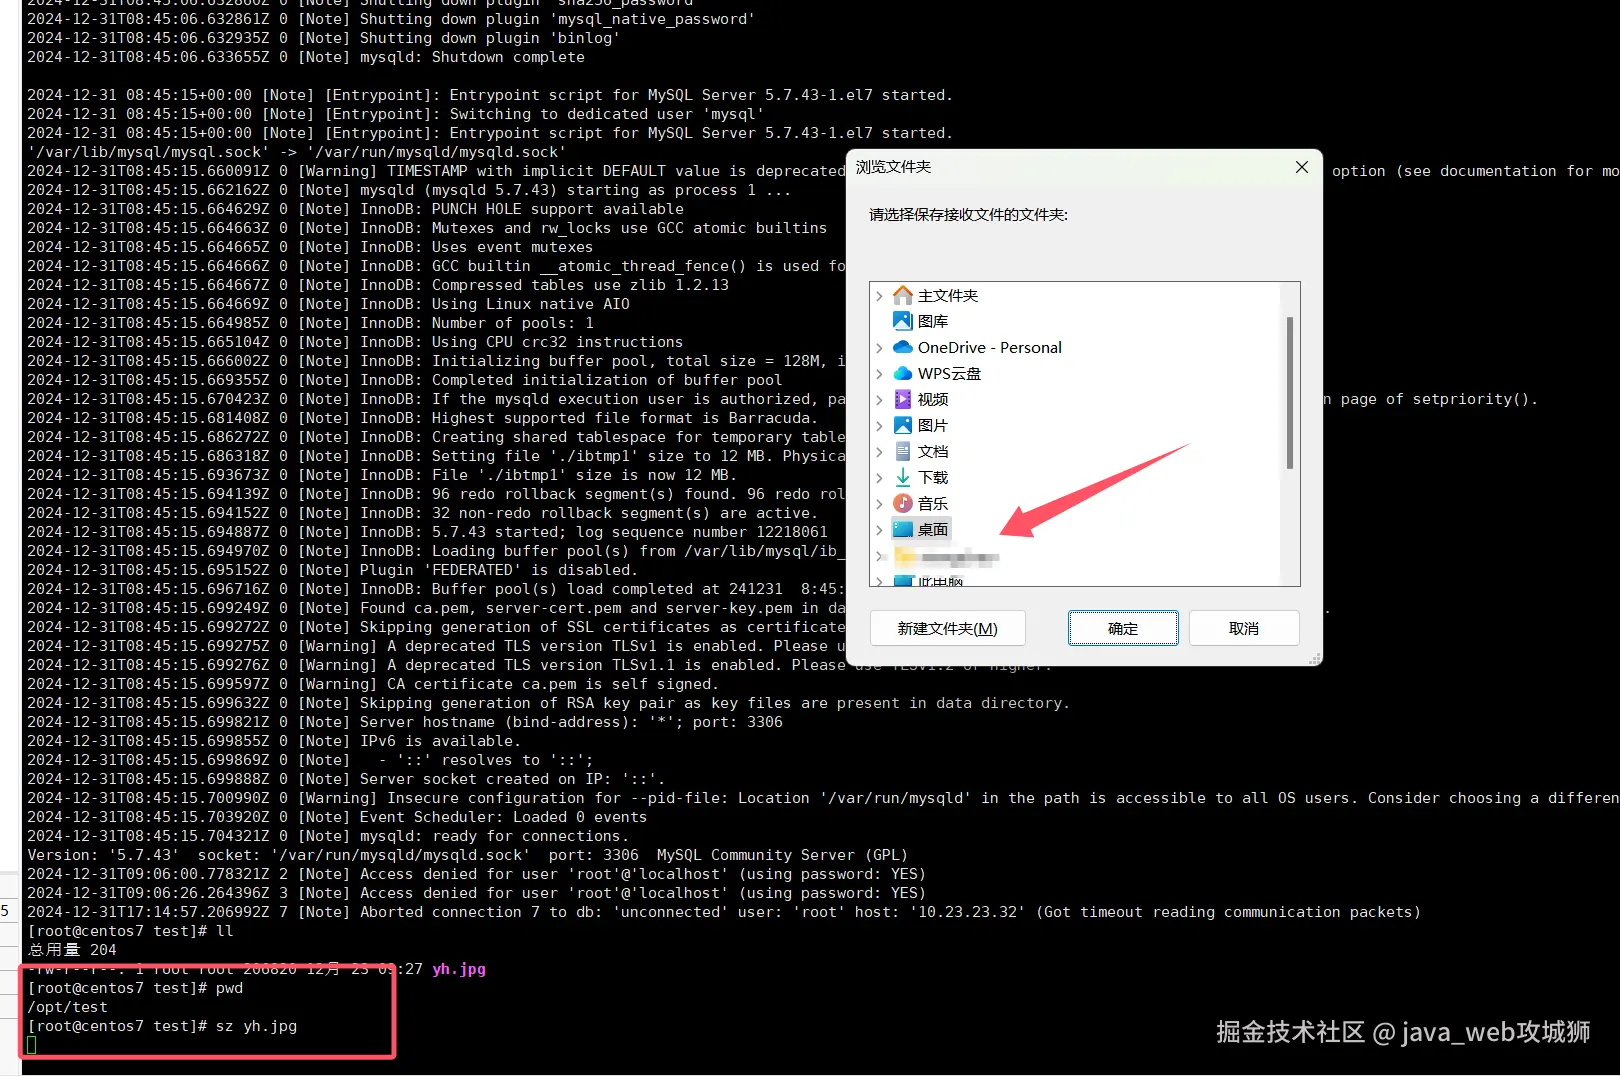
Task: Expand the 视频 folder node
Action: pyautogui.click(x=880, y=399)
